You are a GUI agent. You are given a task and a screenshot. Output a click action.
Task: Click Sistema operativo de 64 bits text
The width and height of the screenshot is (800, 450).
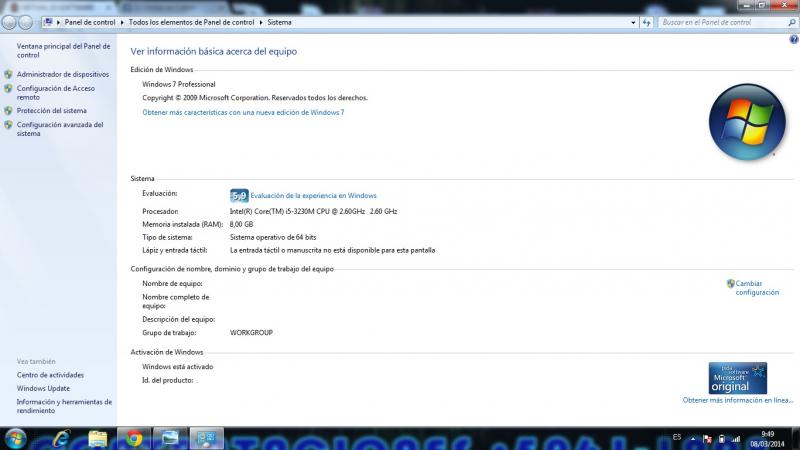click(x=273, y=237)
